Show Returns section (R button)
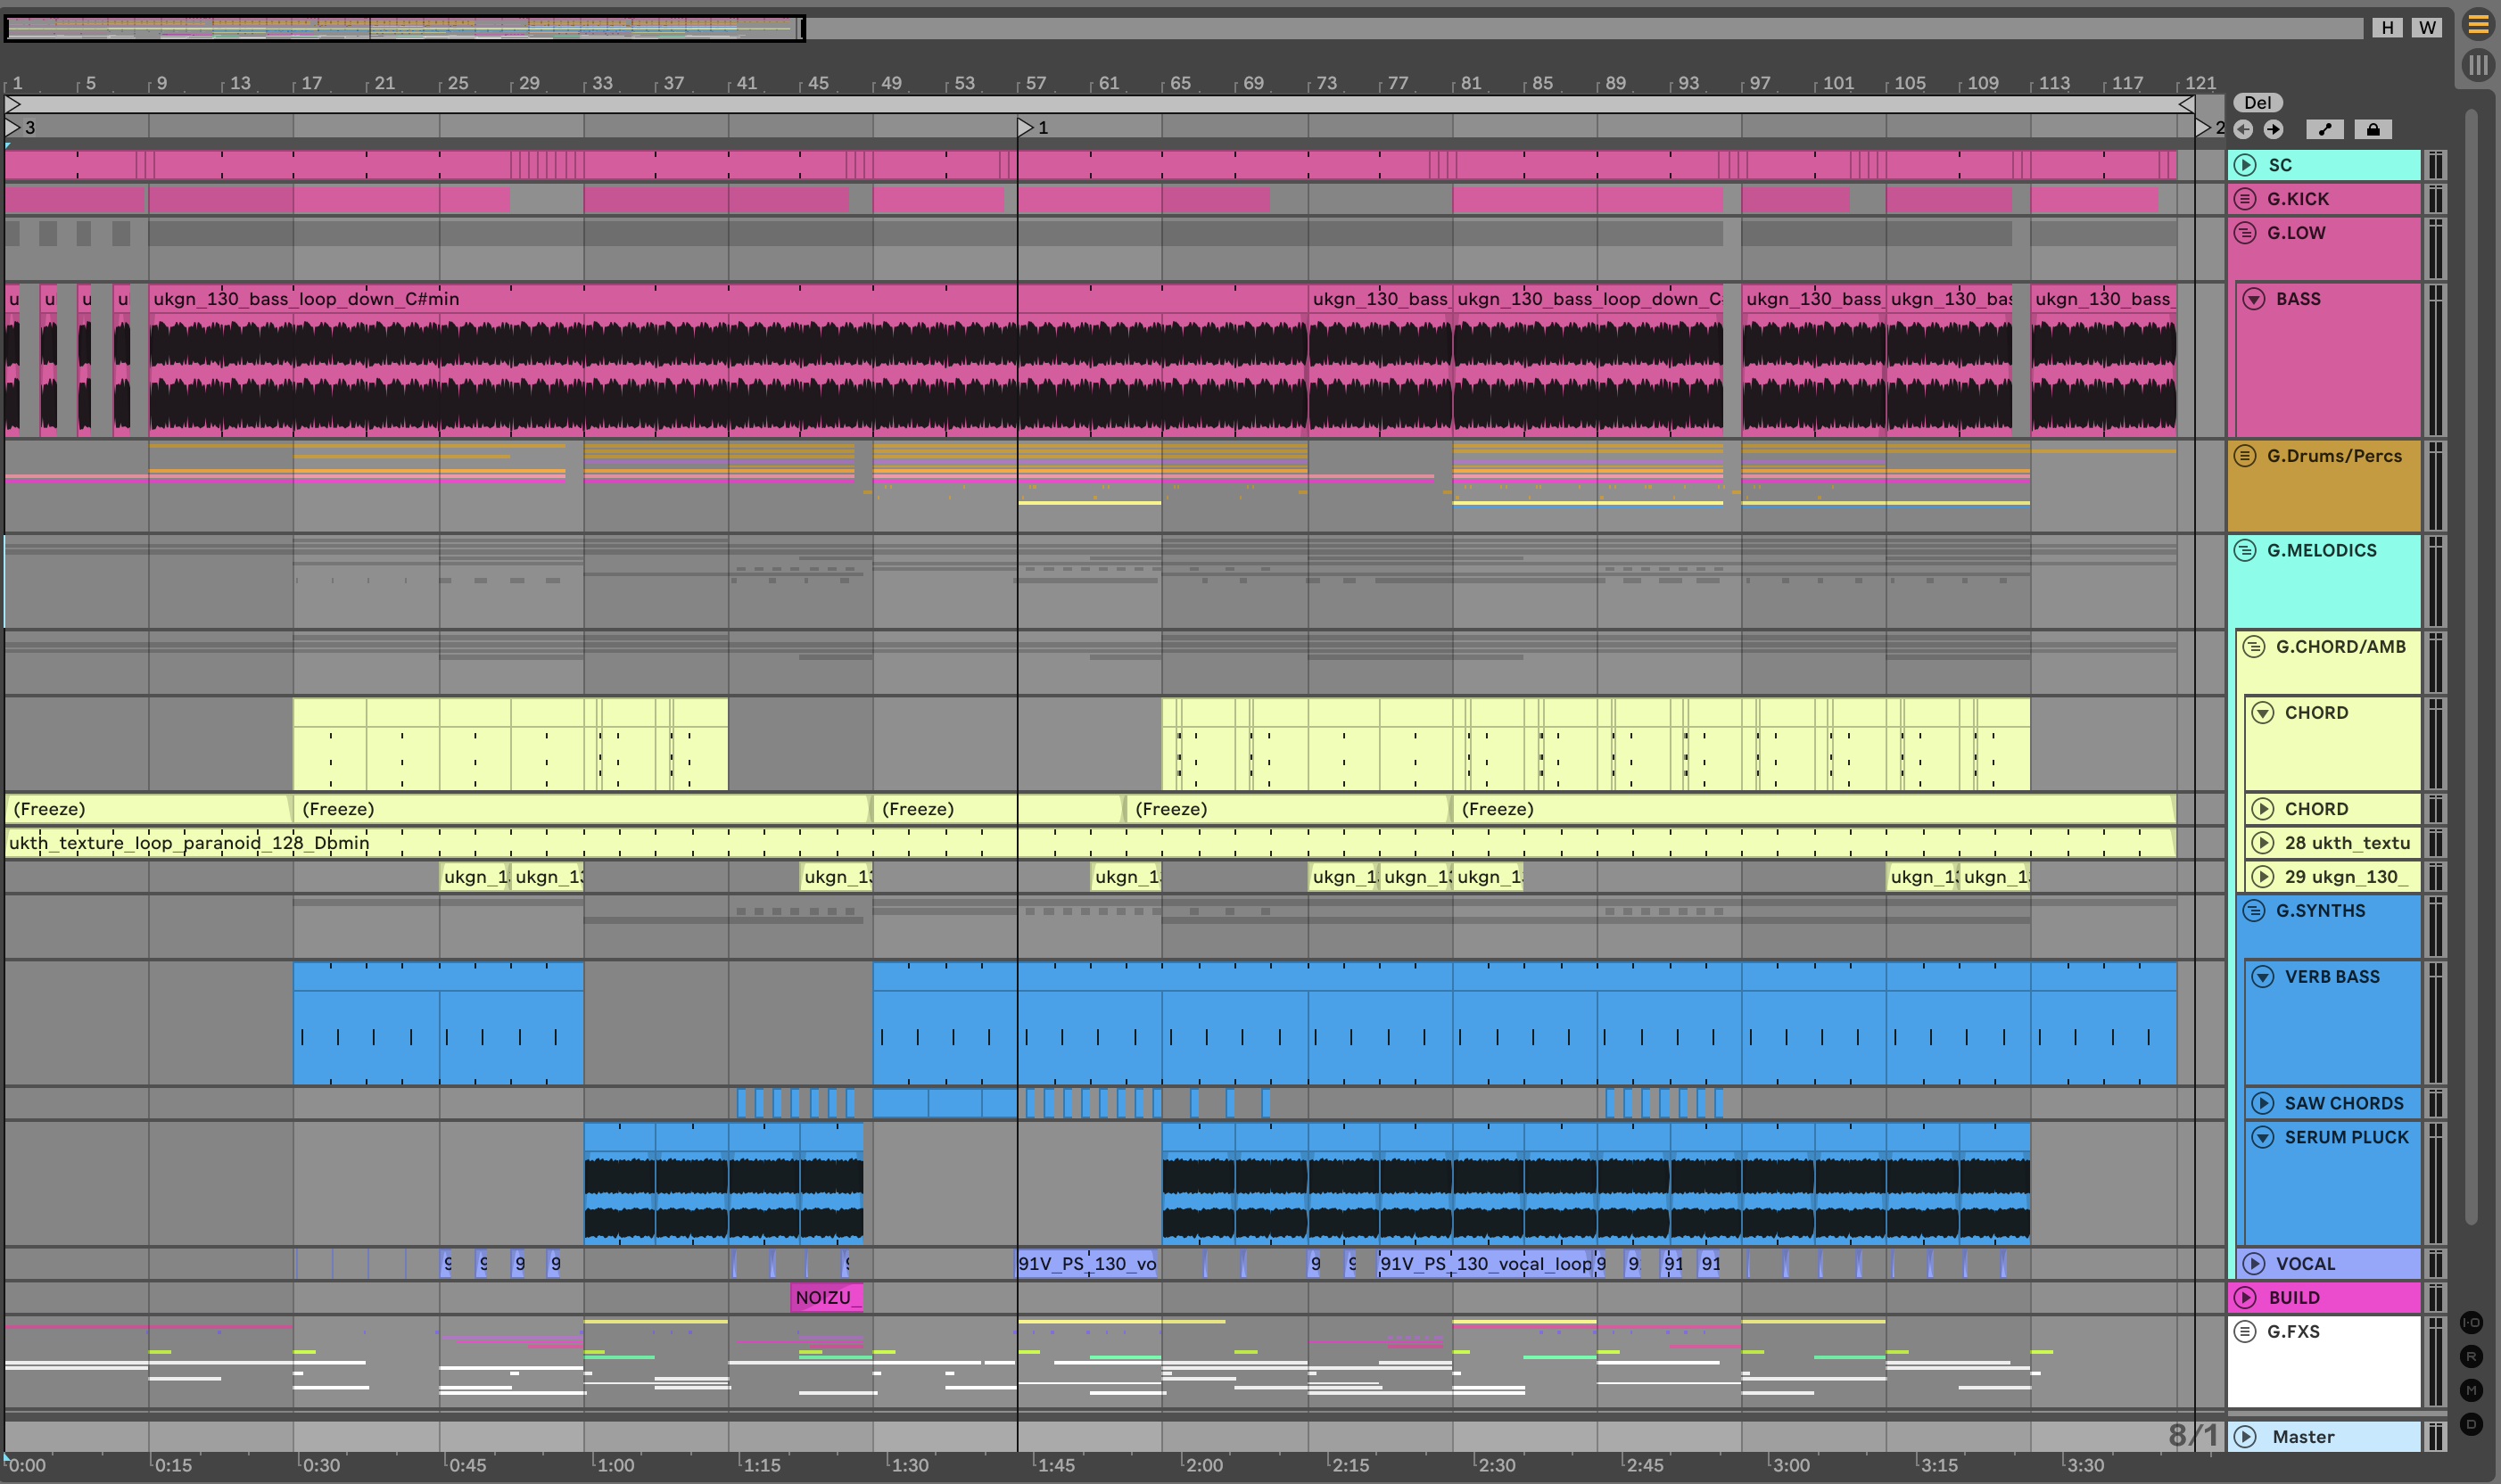This screenshot has height=1484, width=2501. [2471, 1356]
